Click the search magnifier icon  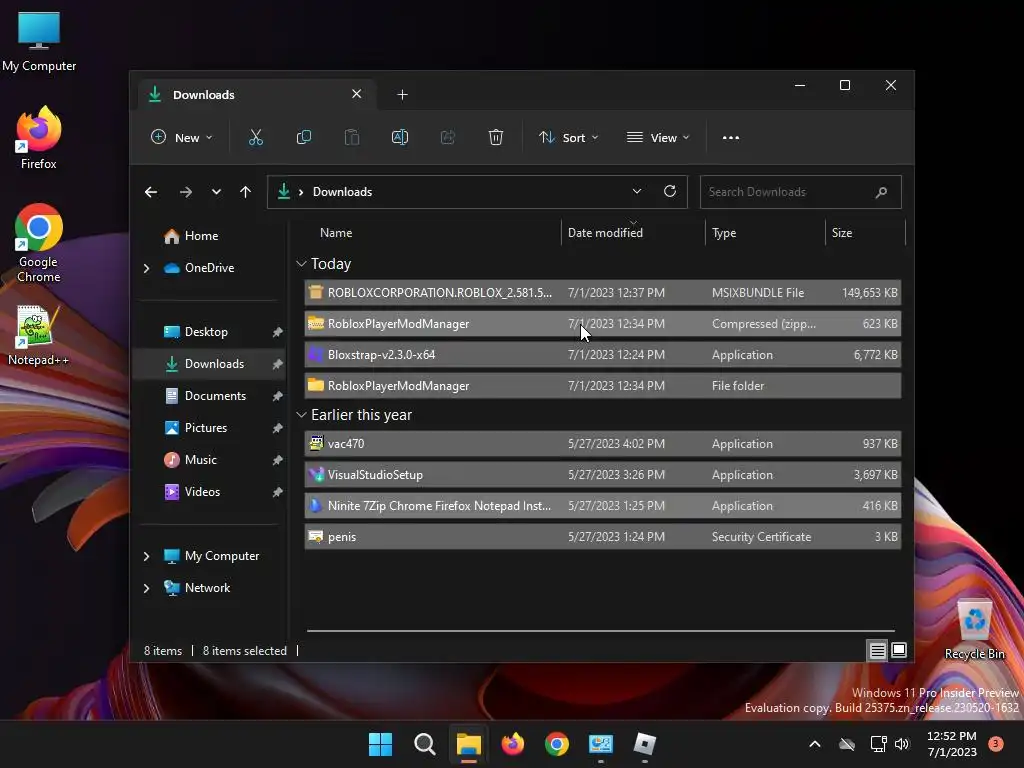pyautogui.click(x=881, y=192)
